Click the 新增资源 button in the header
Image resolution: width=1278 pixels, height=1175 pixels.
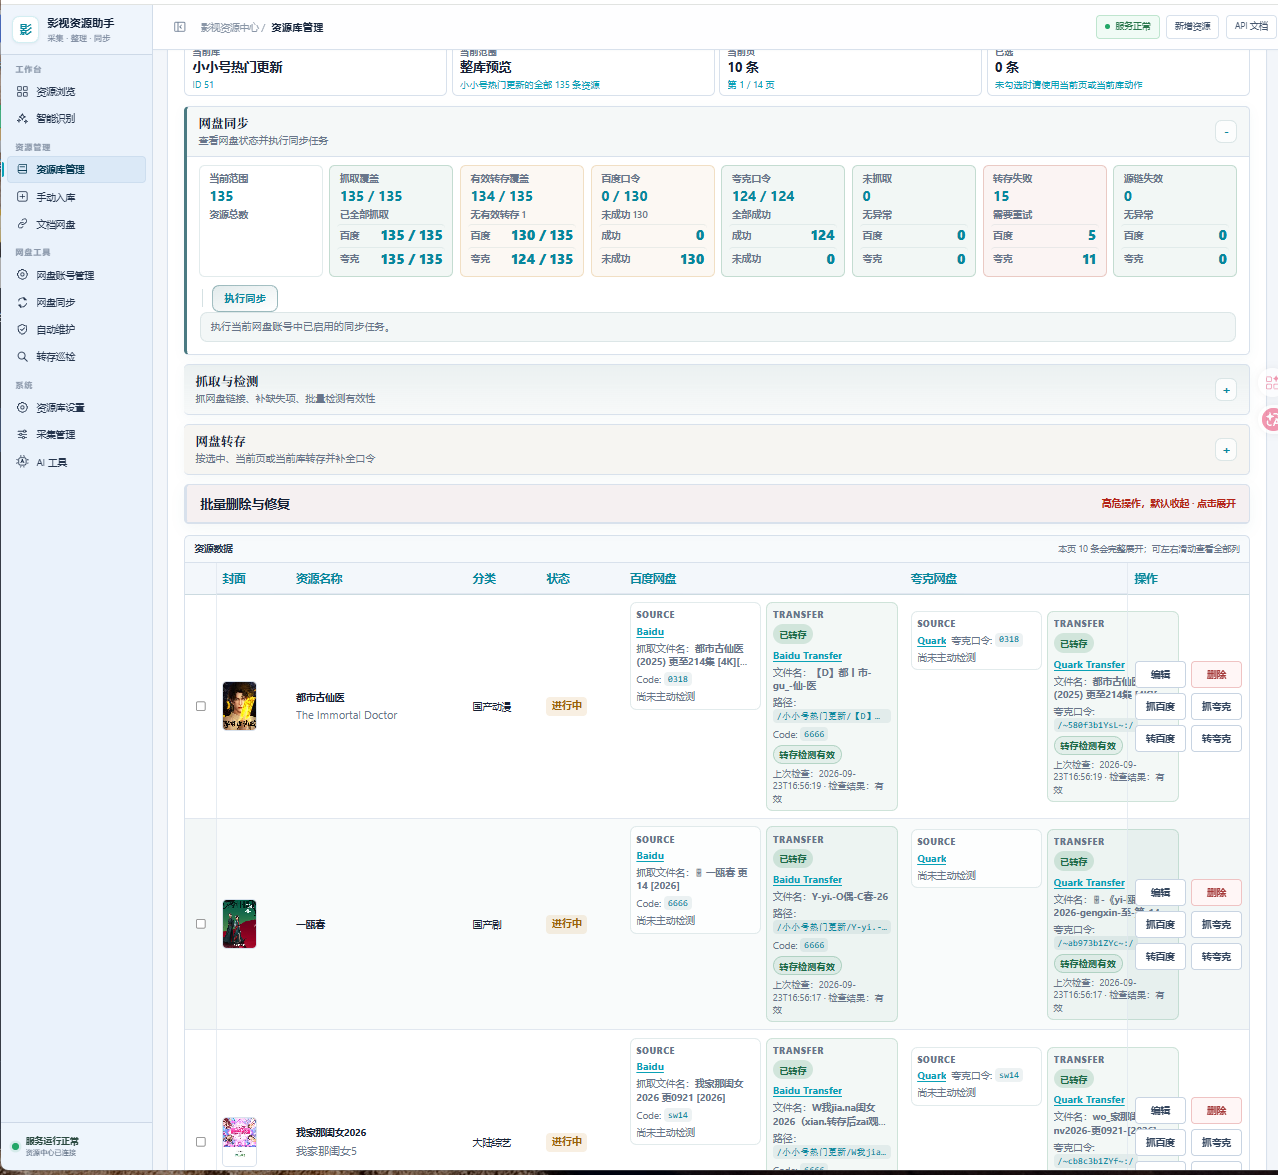click(1192, 27)
